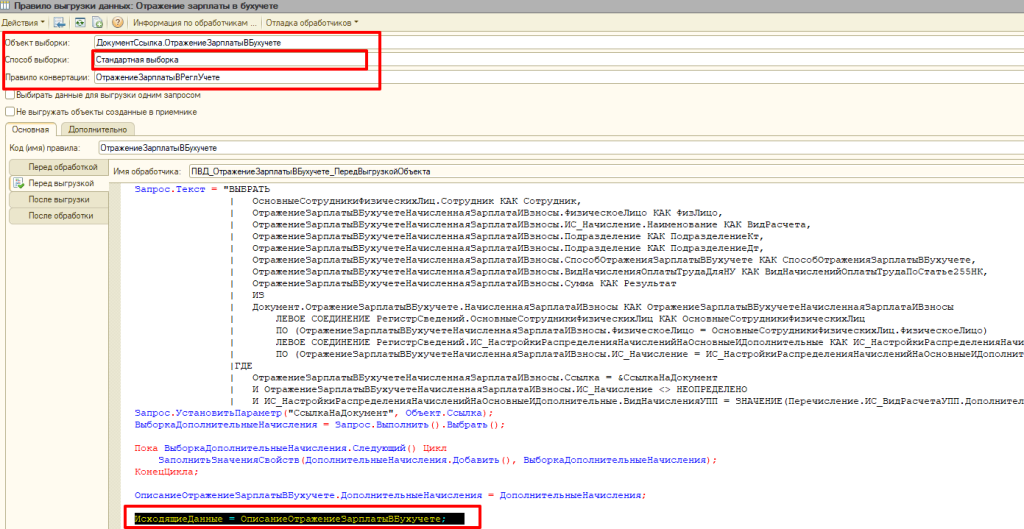Open the Перед обработкой handler tab
Viewport: 1024px width, 529px height.
(62, 167)
